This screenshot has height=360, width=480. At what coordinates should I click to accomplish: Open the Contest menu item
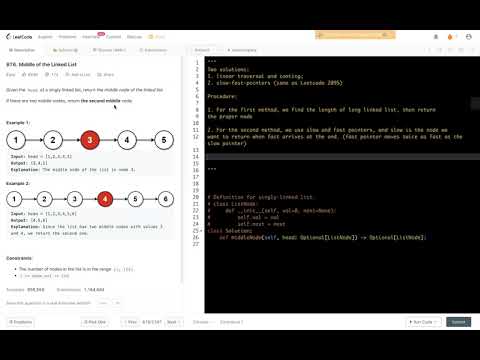pos(113,37)
